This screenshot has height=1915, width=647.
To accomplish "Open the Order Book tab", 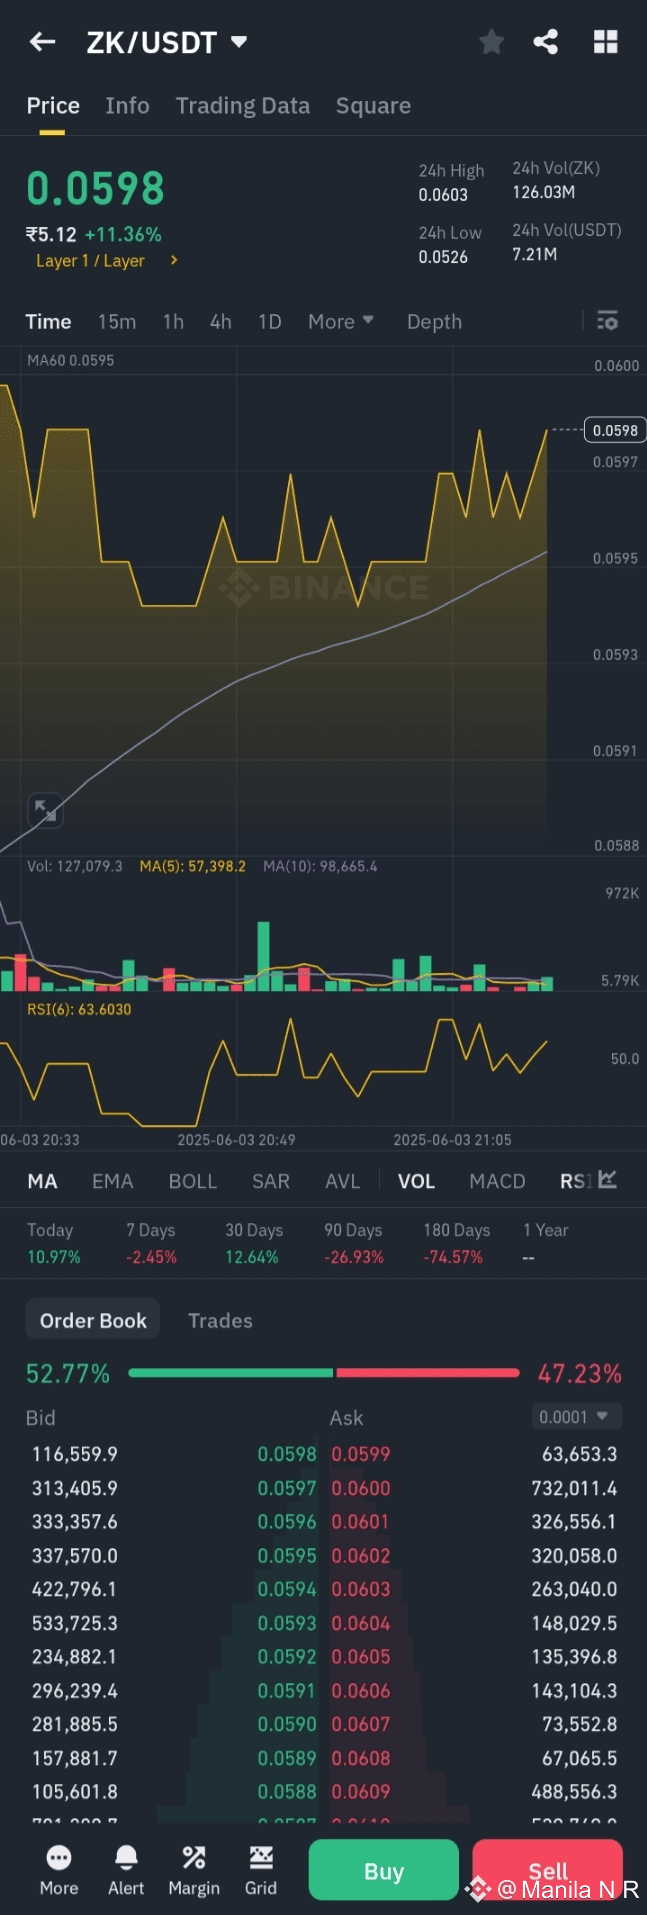I will [93, 1320].
